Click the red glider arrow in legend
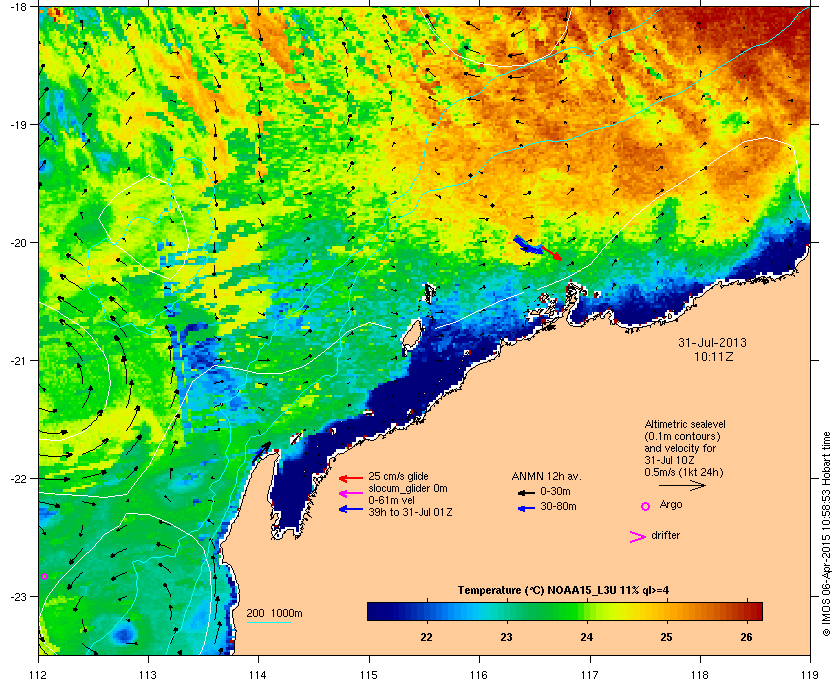Viewport: 840px width, 680px height. pos(351,478)
